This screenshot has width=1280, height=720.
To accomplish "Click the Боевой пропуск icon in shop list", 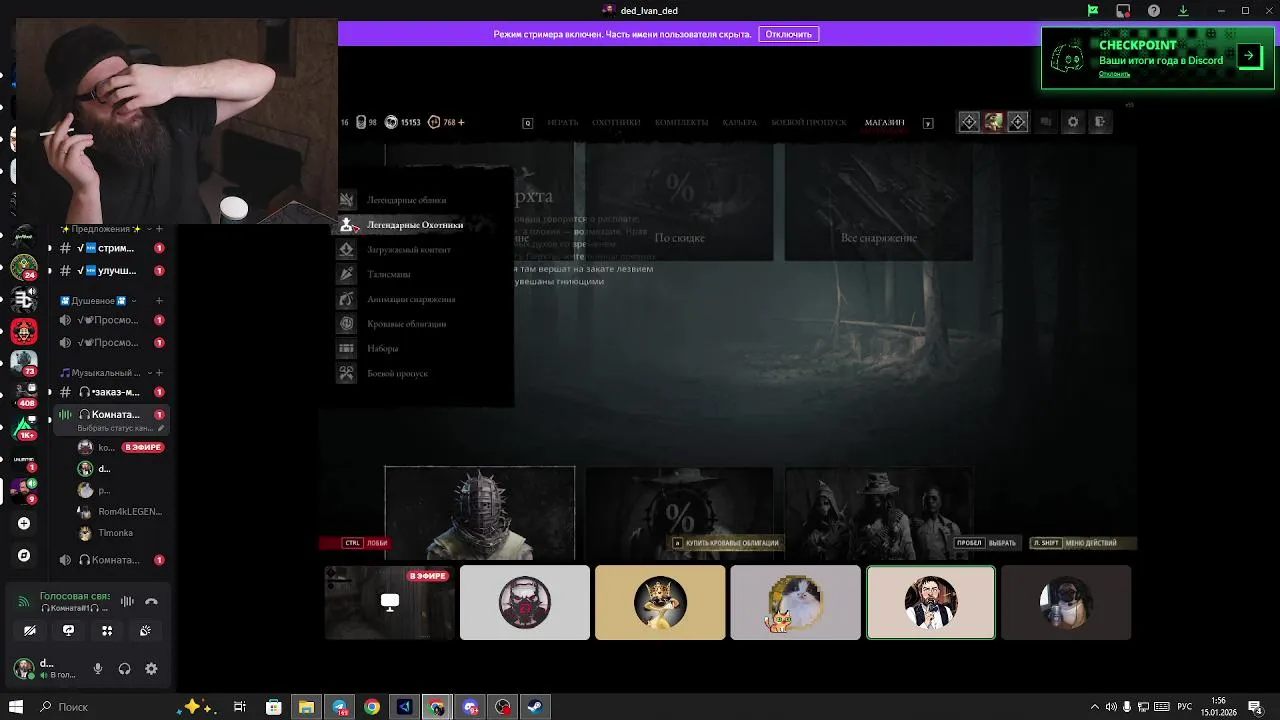I will tap(346, 373).
